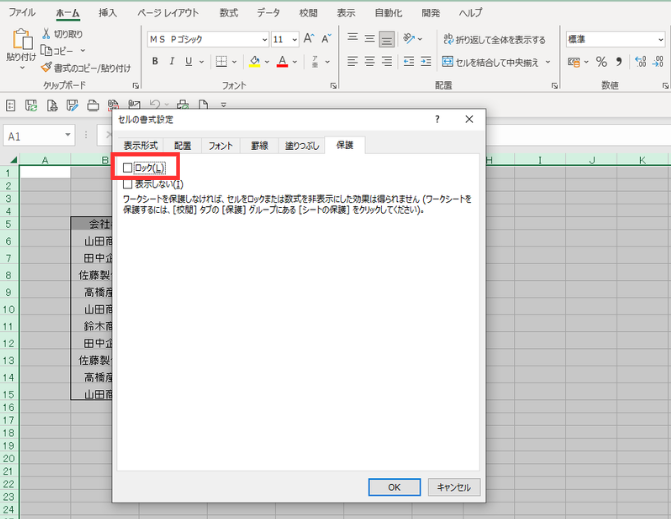Click the middle align icon
Viewport: 671px width, 519px height.
370,39
